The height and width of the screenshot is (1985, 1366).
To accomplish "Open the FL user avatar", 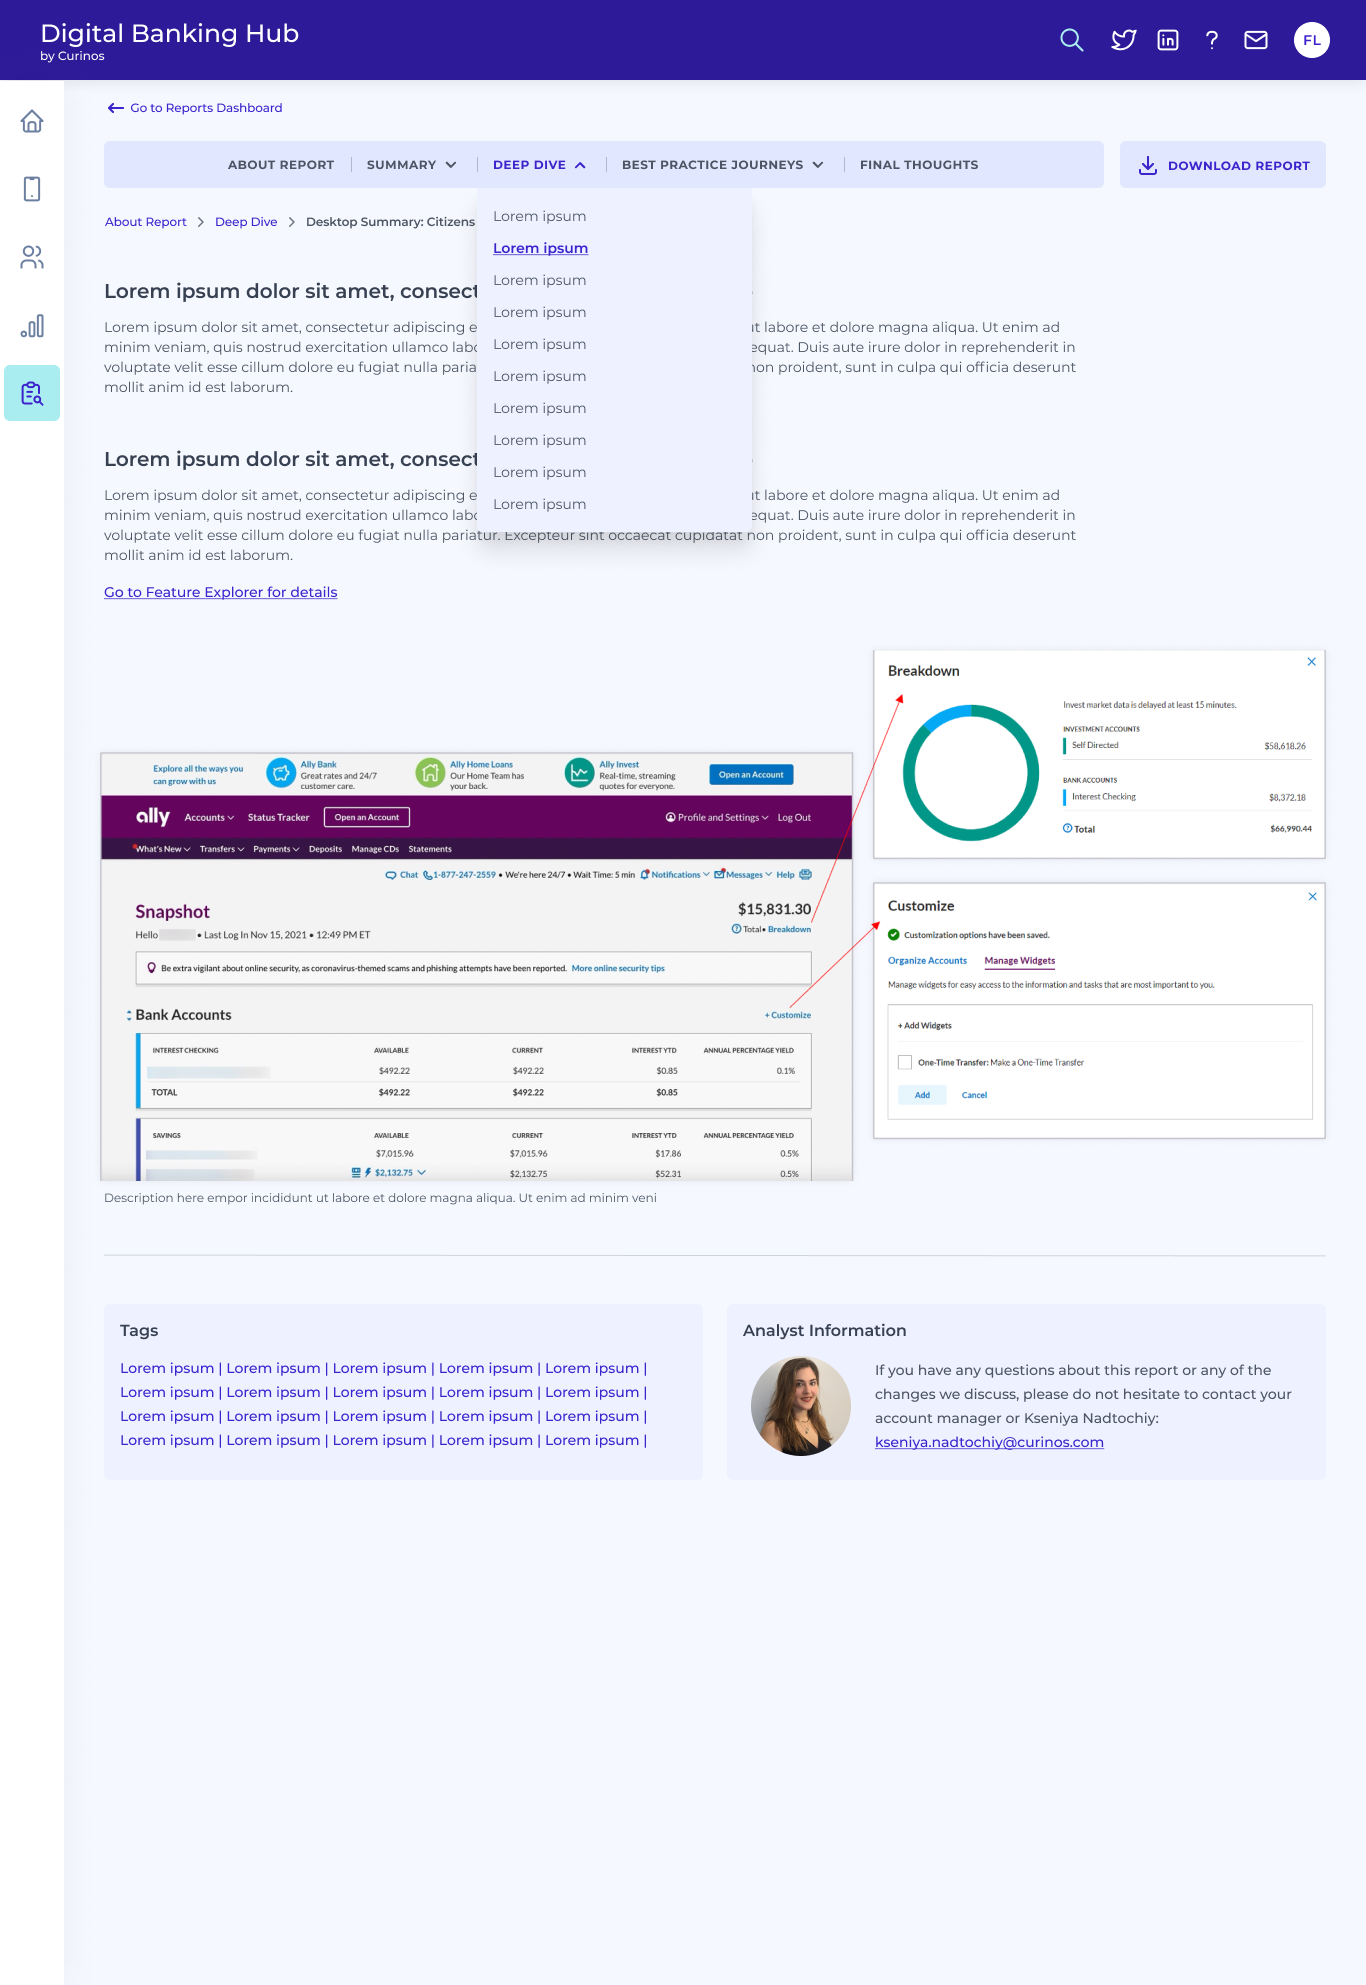I will (x=1312, y=40).
